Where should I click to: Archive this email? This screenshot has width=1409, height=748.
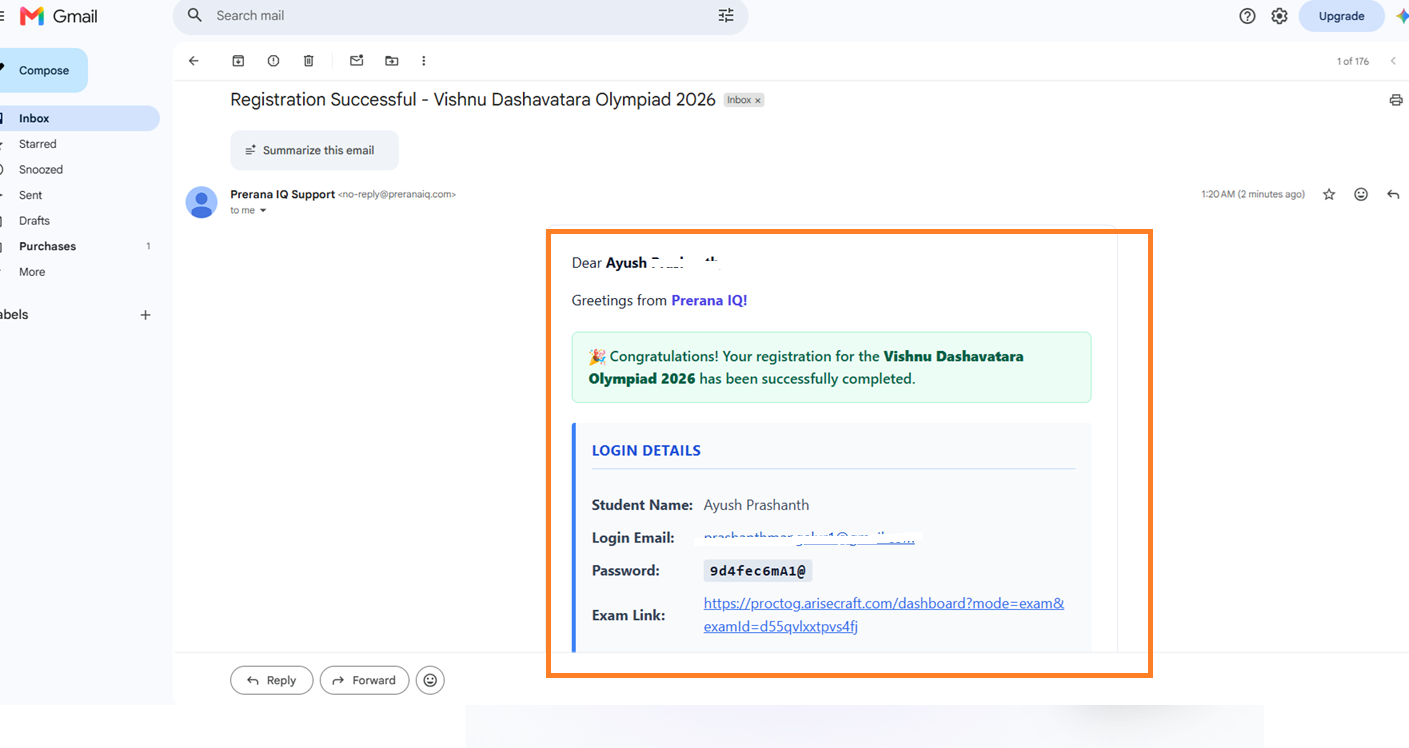point(238,61)
